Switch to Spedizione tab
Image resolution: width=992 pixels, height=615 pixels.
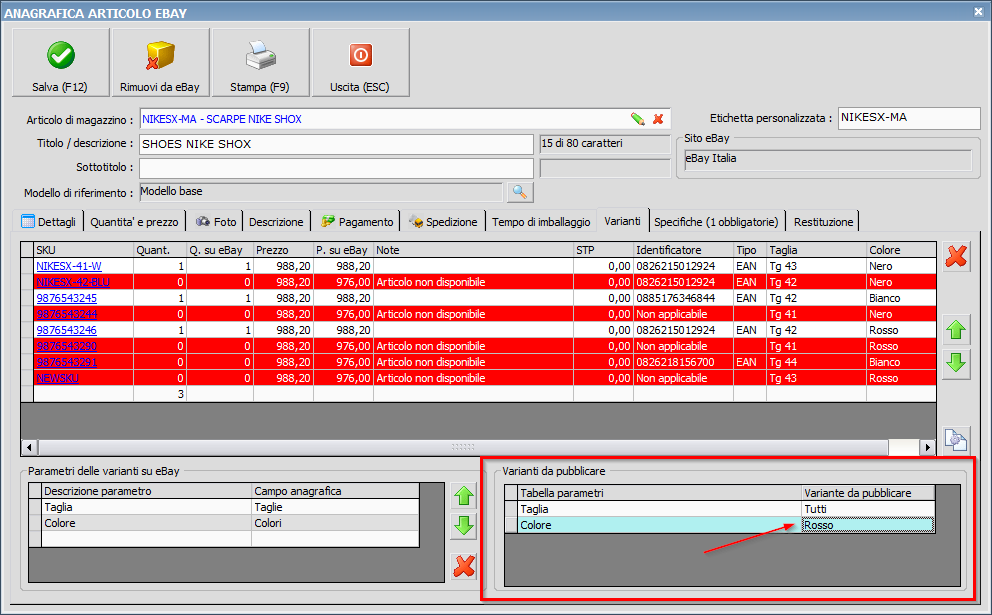pos(443,221)
